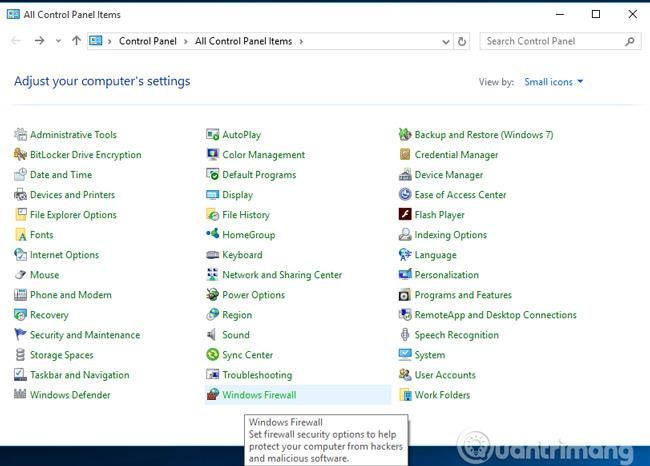Screen dimensions: 650x466
Task: Click the Speech Recognition microphone icon
Action: (405, 335)
